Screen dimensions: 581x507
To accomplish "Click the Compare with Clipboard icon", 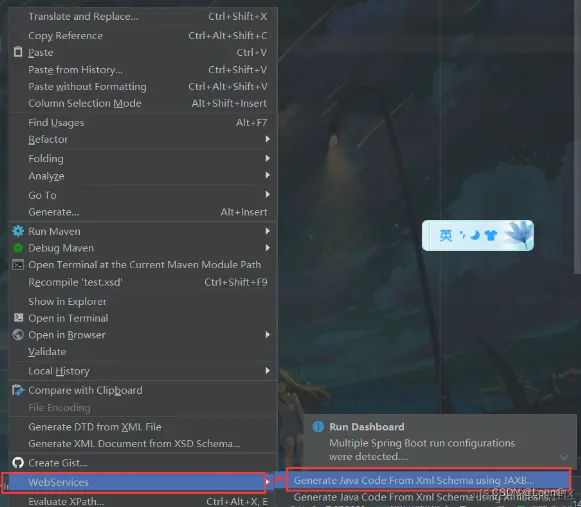I will [x=18, y=390].
